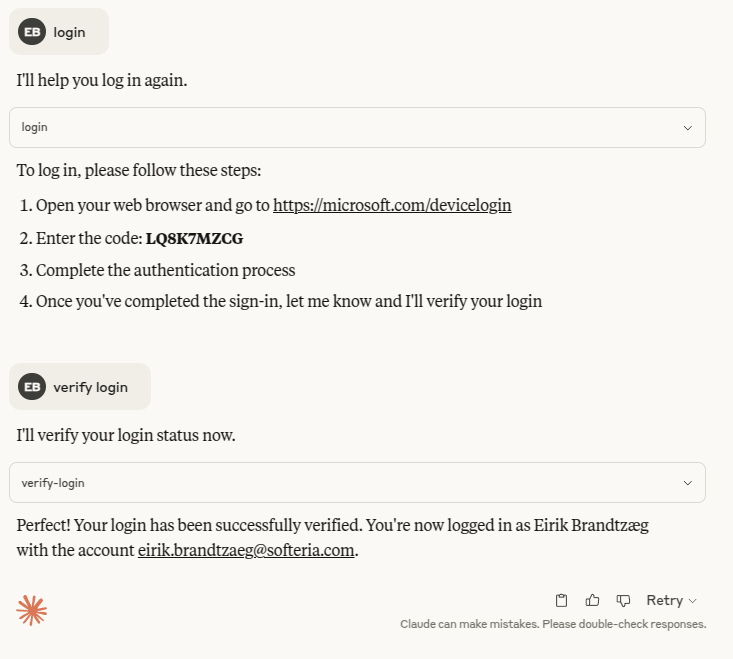Select the "verify login" user message bubble
Viewport: 733px width, 659px height.
tap(90, 387)
